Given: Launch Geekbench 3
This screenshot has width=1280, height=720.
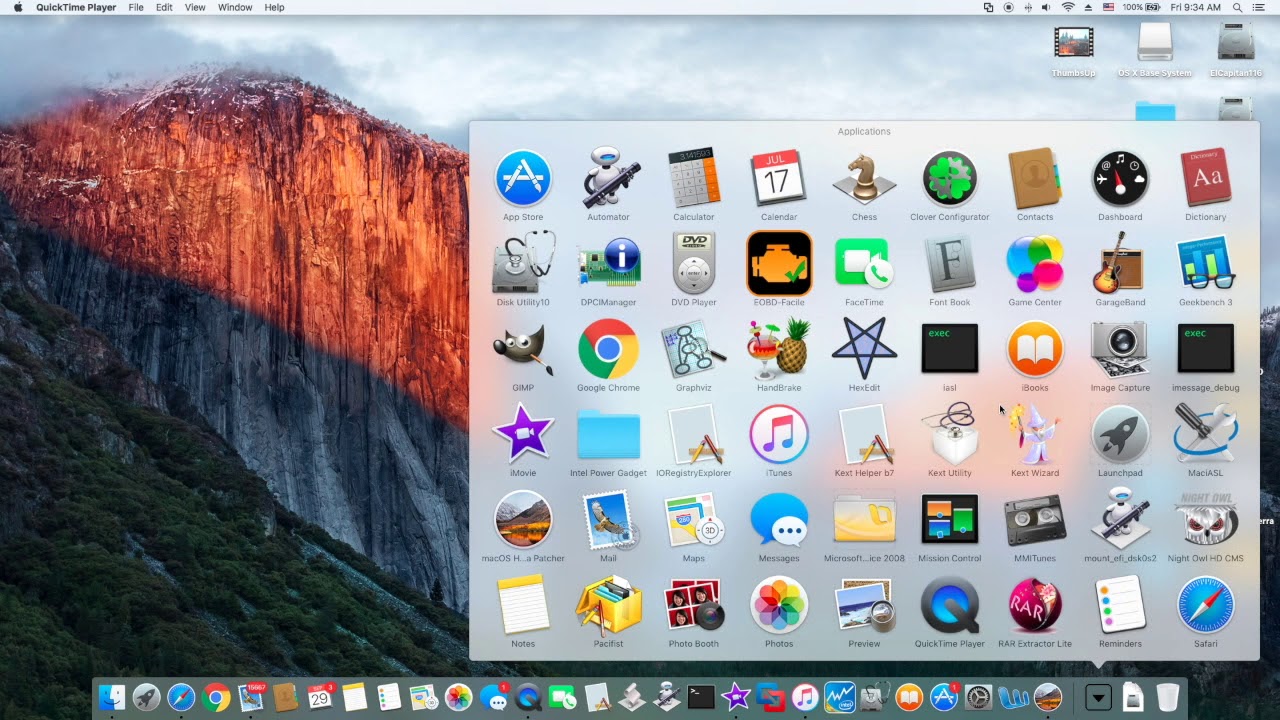Looking at the screenshot, I should pyautogui.click(x=1205, y=264).
